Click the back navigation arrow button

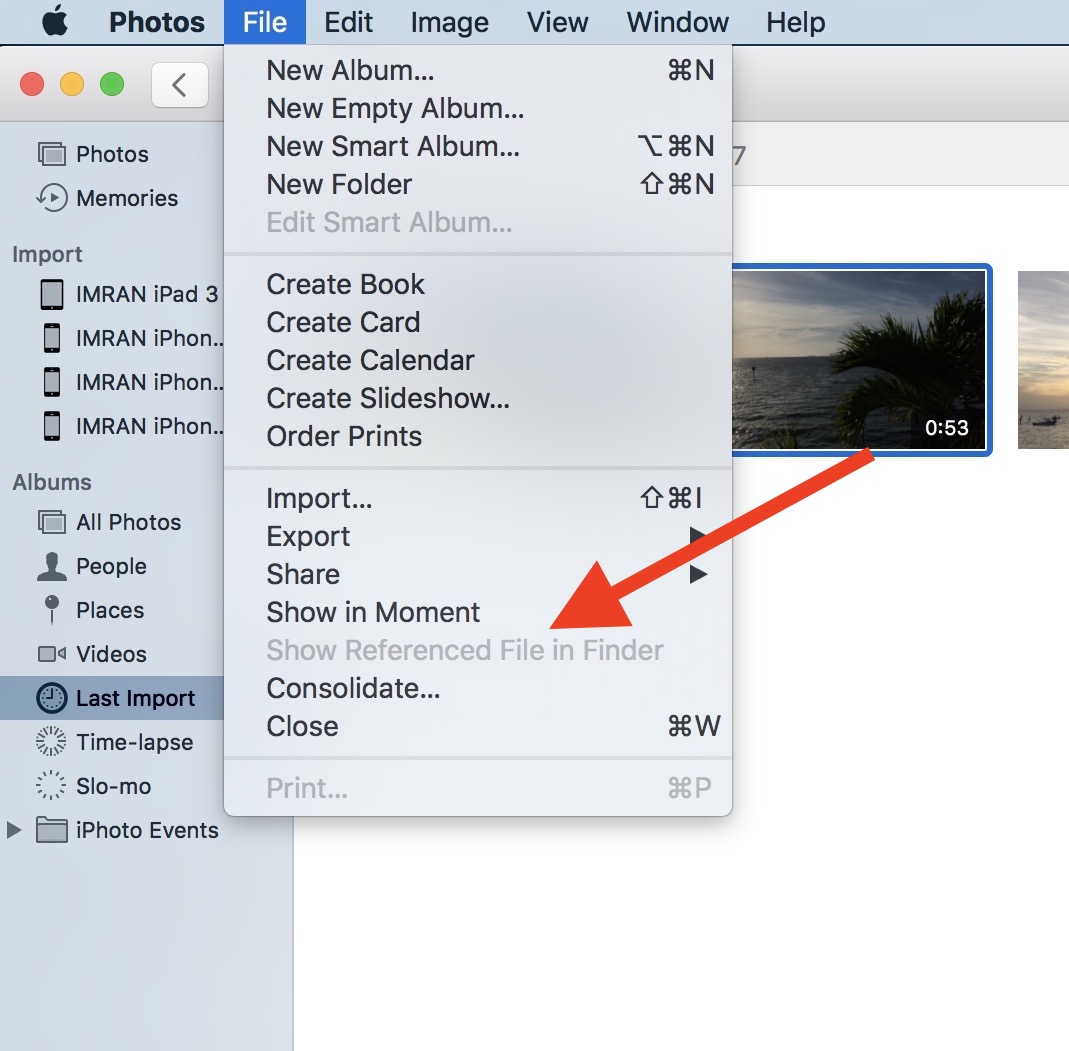pyautogui.click(x=179, y=85)
